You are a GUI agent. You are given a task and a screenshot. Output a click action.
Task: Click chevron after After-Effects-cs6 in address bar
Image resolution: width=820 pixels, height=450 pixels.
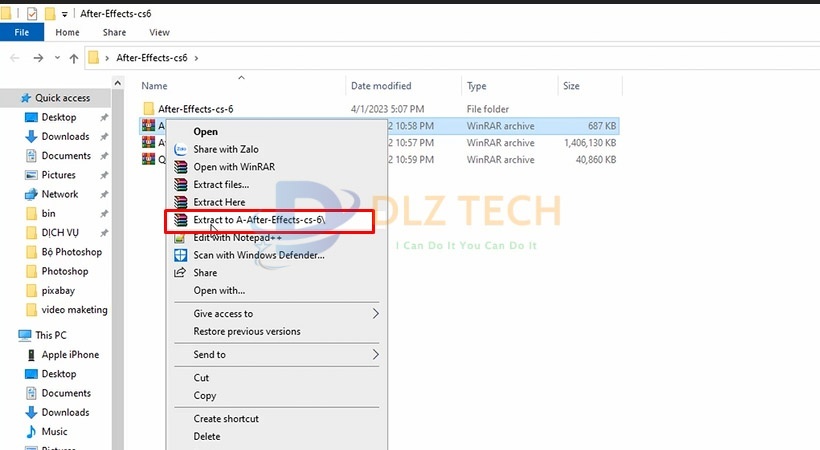[x=196, y=58]
